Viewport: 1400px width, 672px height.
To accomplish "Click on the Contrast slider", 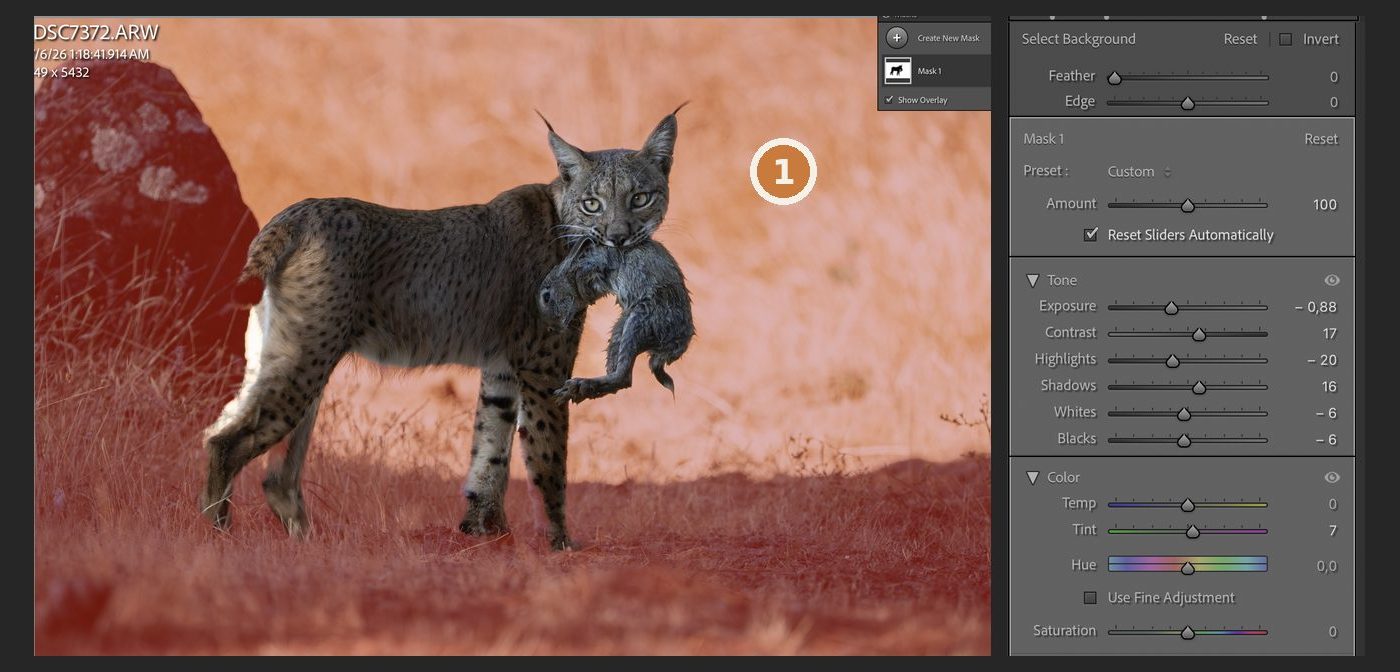I will click(x=1187, y=334).
